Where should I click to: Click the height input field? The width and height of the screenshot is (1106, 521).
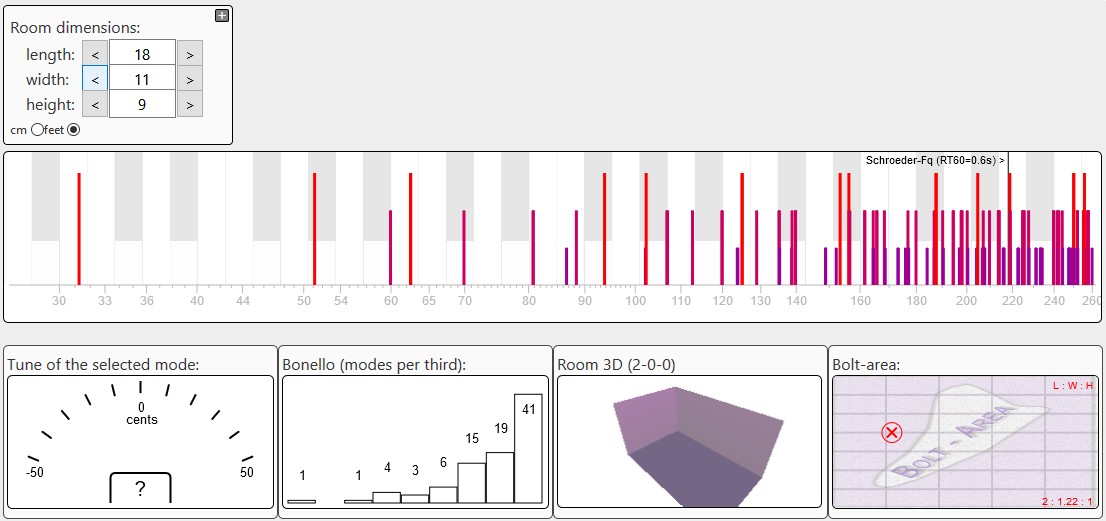142,104
